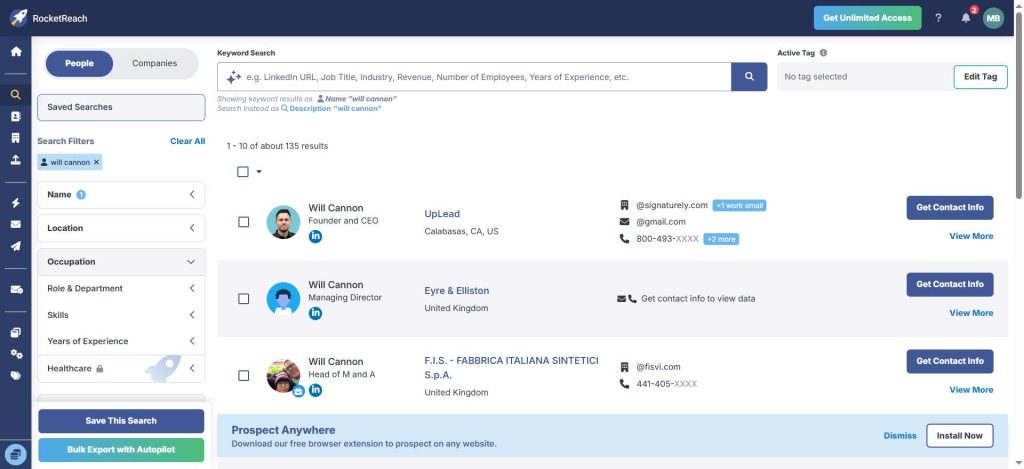Expand the Location filter

[121, 228]
